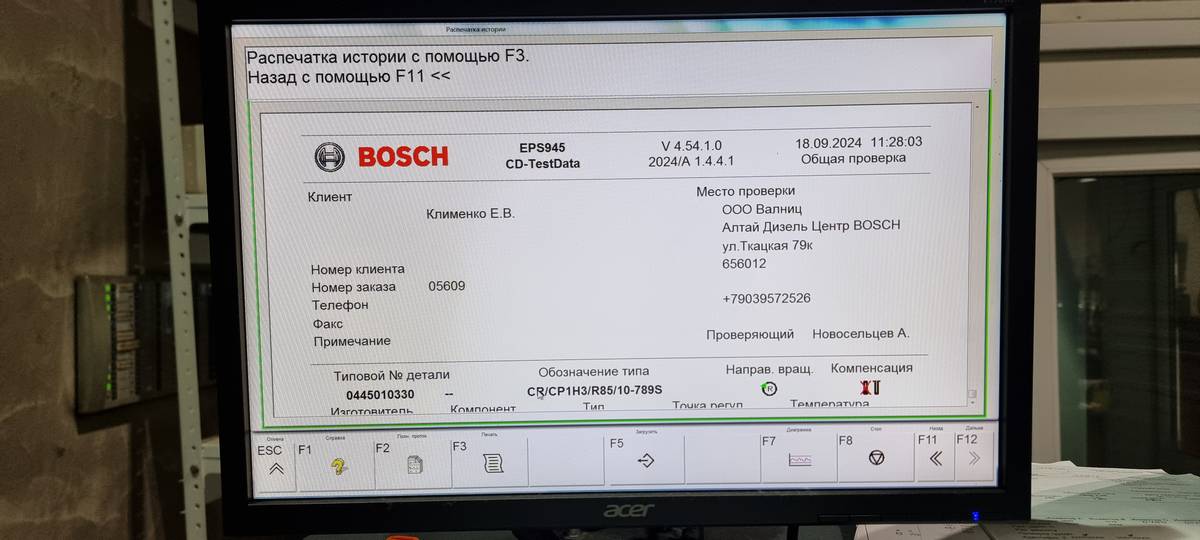Stop the test using the F8 icon
Screen dimensions: 1200x540
(x=876, y=457)
